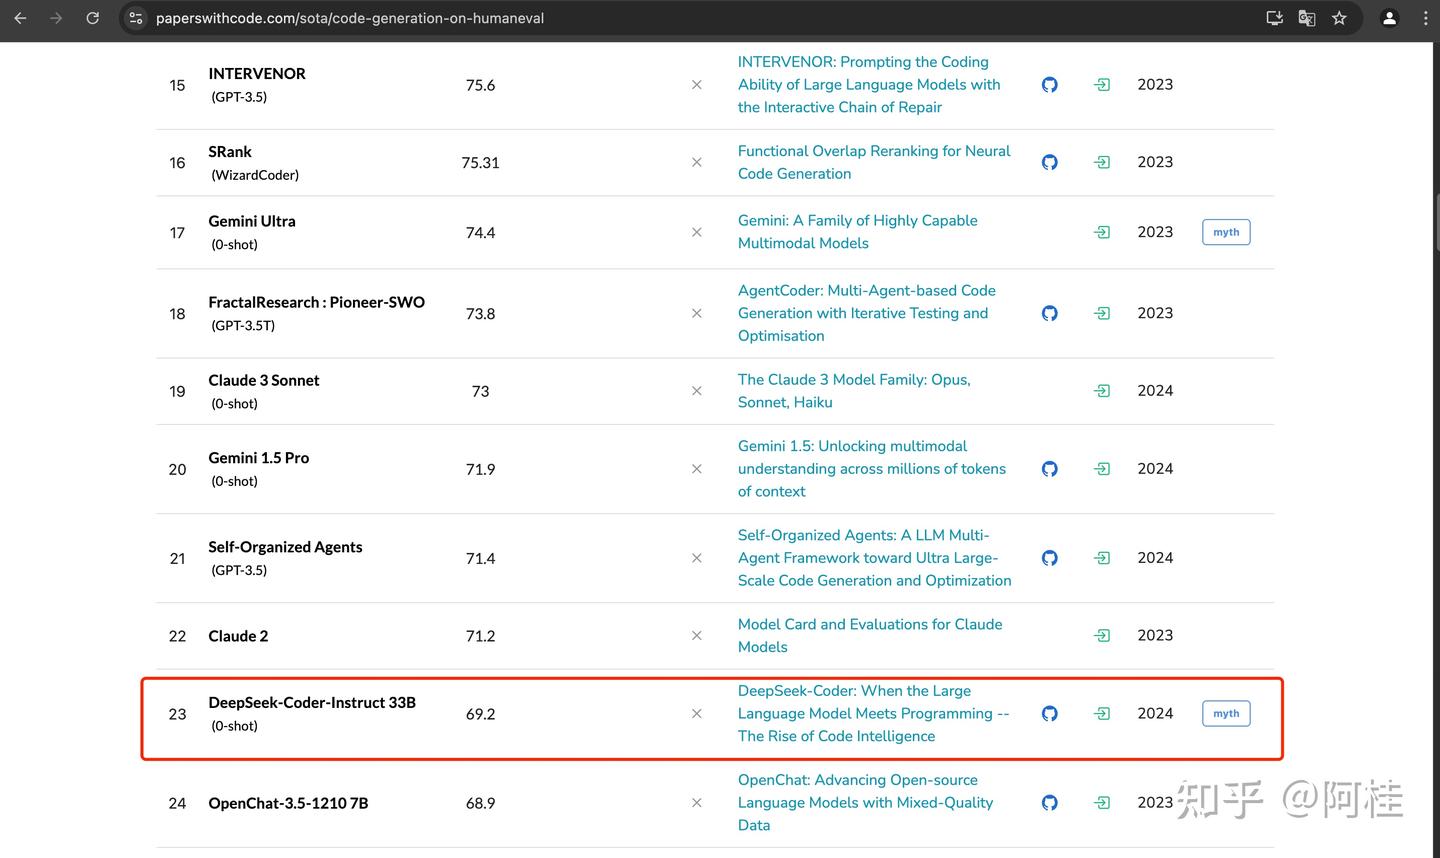This screenshot has width=1440, height=858.
Task: Open result entry icon for Gemini Ultra
Action: click(x=1102, y=233)
